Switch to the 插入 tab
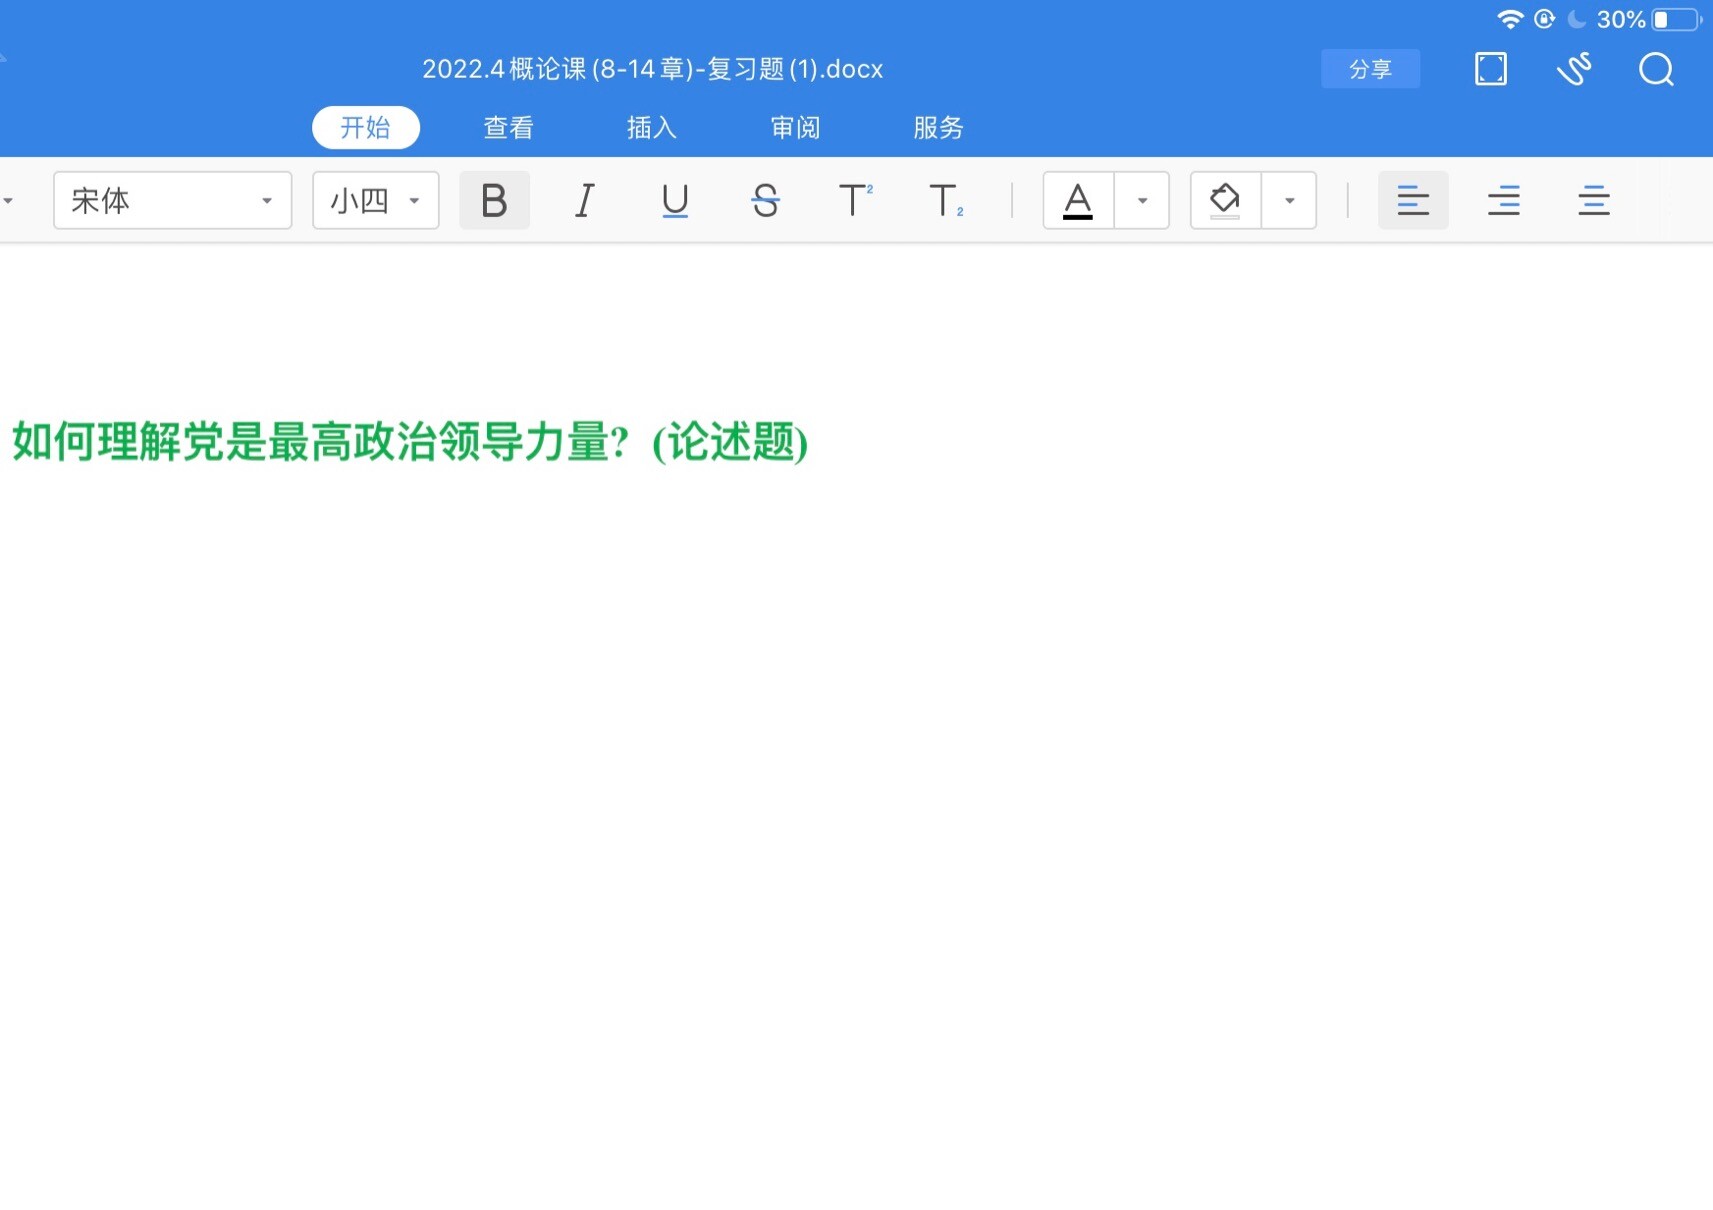Viewport: 1713px width, 1210px height. (x=652, y=128)
